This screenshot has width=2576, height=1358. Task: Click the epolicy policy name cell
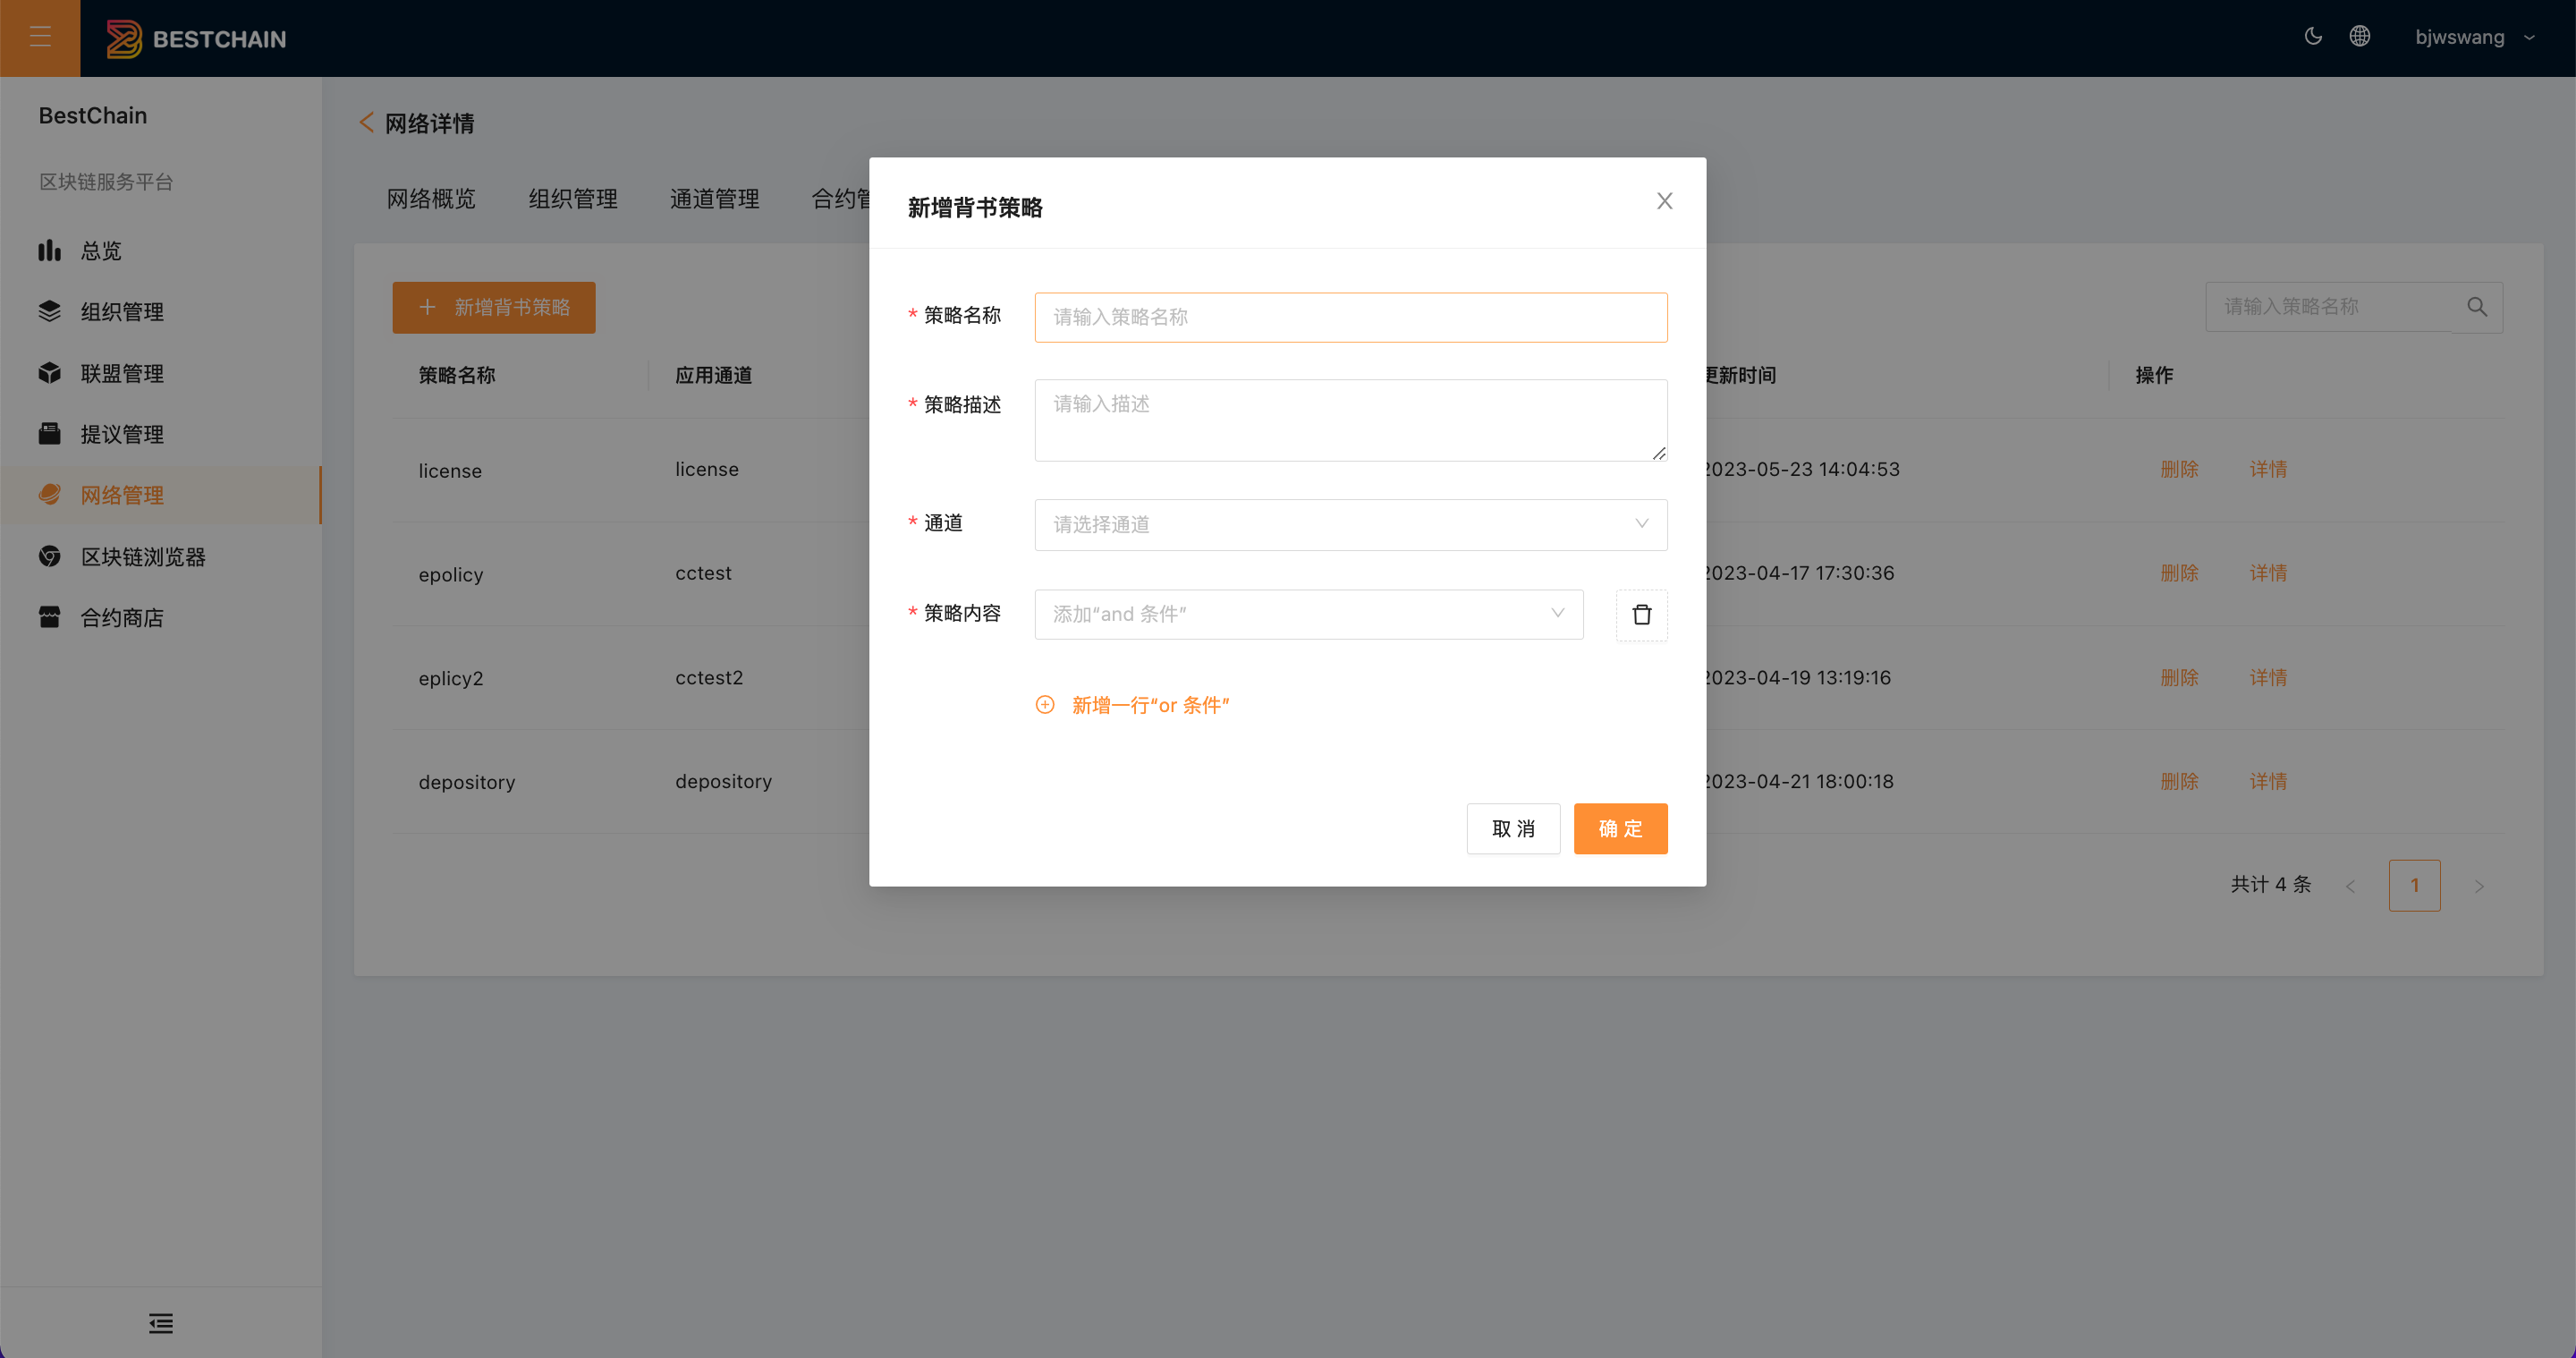click(451, 574)
